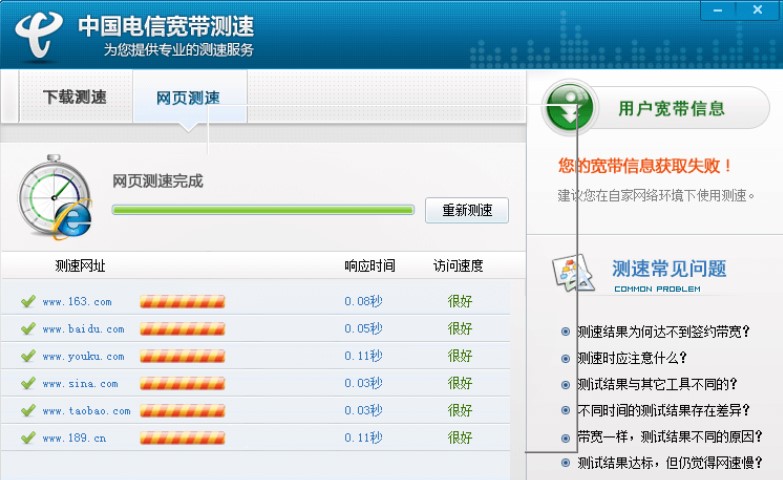Click the speed bar for www.189.cn
The image size is (783, 480).
pos(182,438)
